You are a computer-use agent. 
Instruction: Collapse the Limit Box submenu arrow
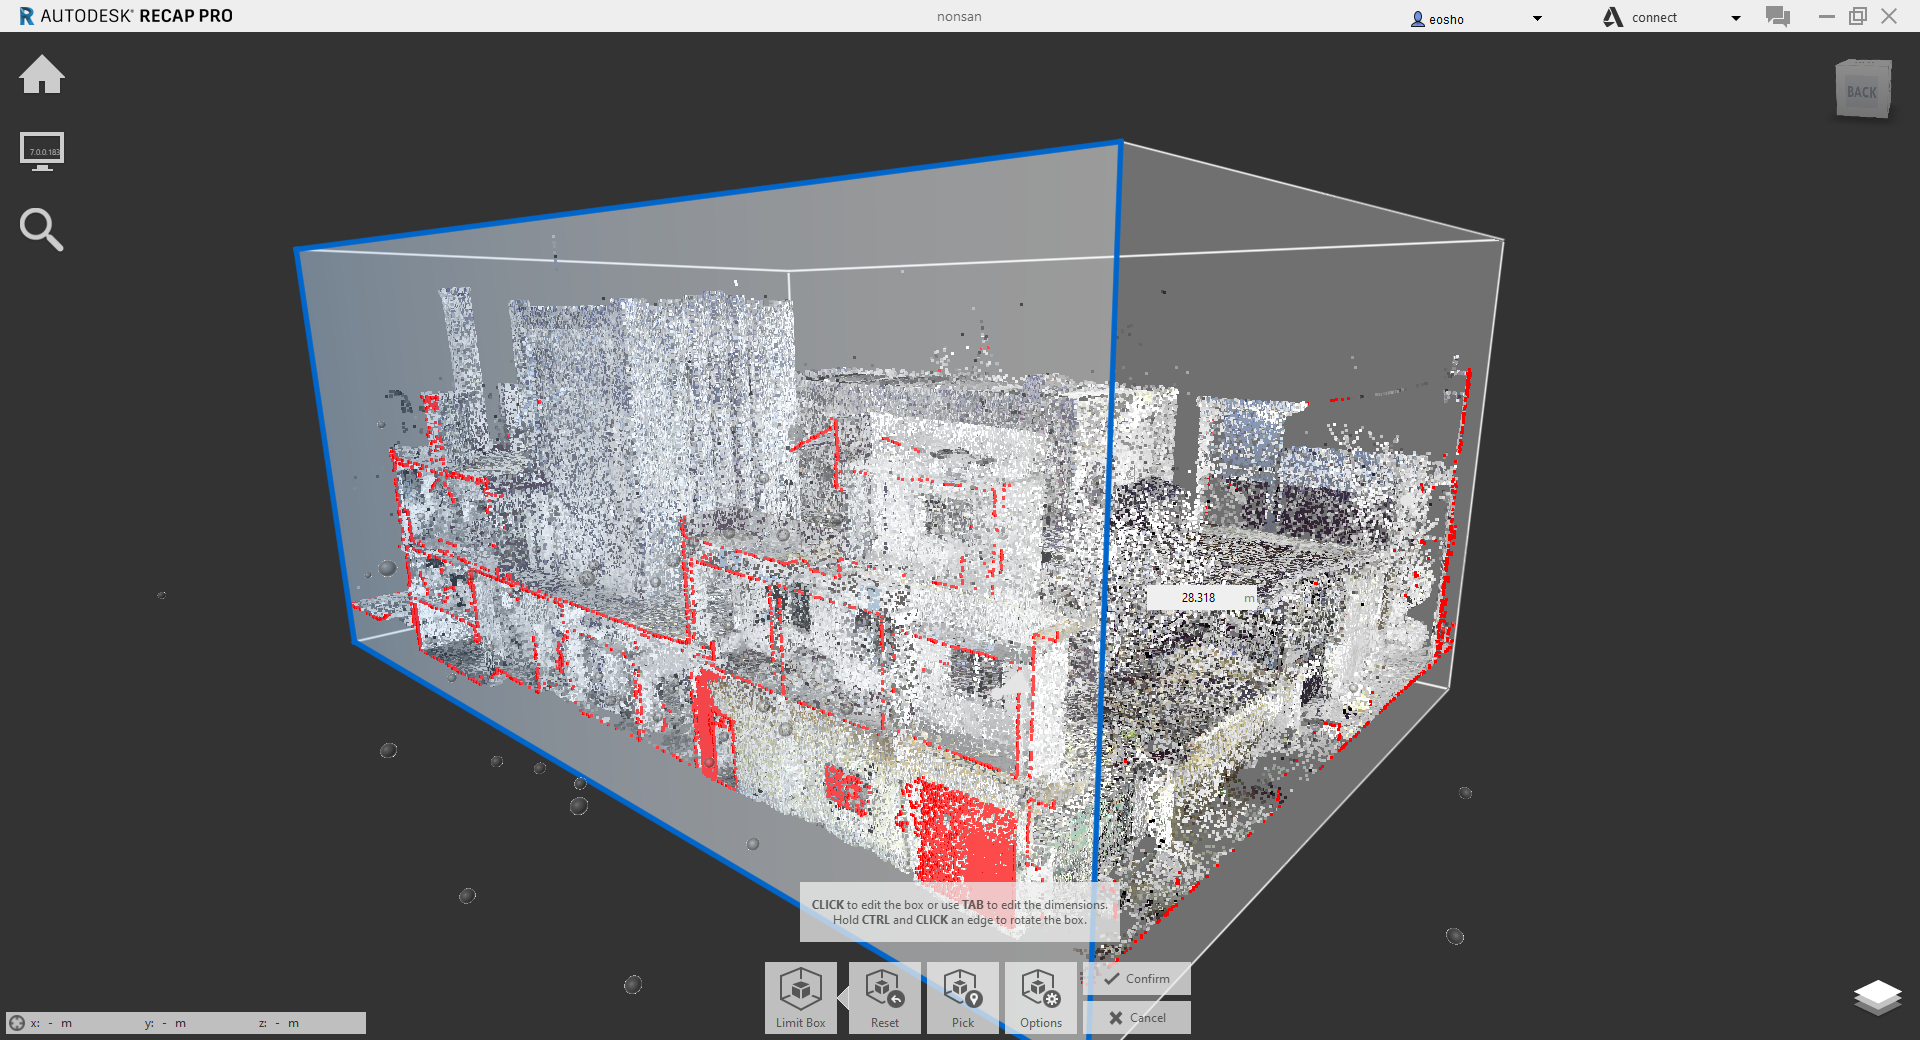[843, 997]
